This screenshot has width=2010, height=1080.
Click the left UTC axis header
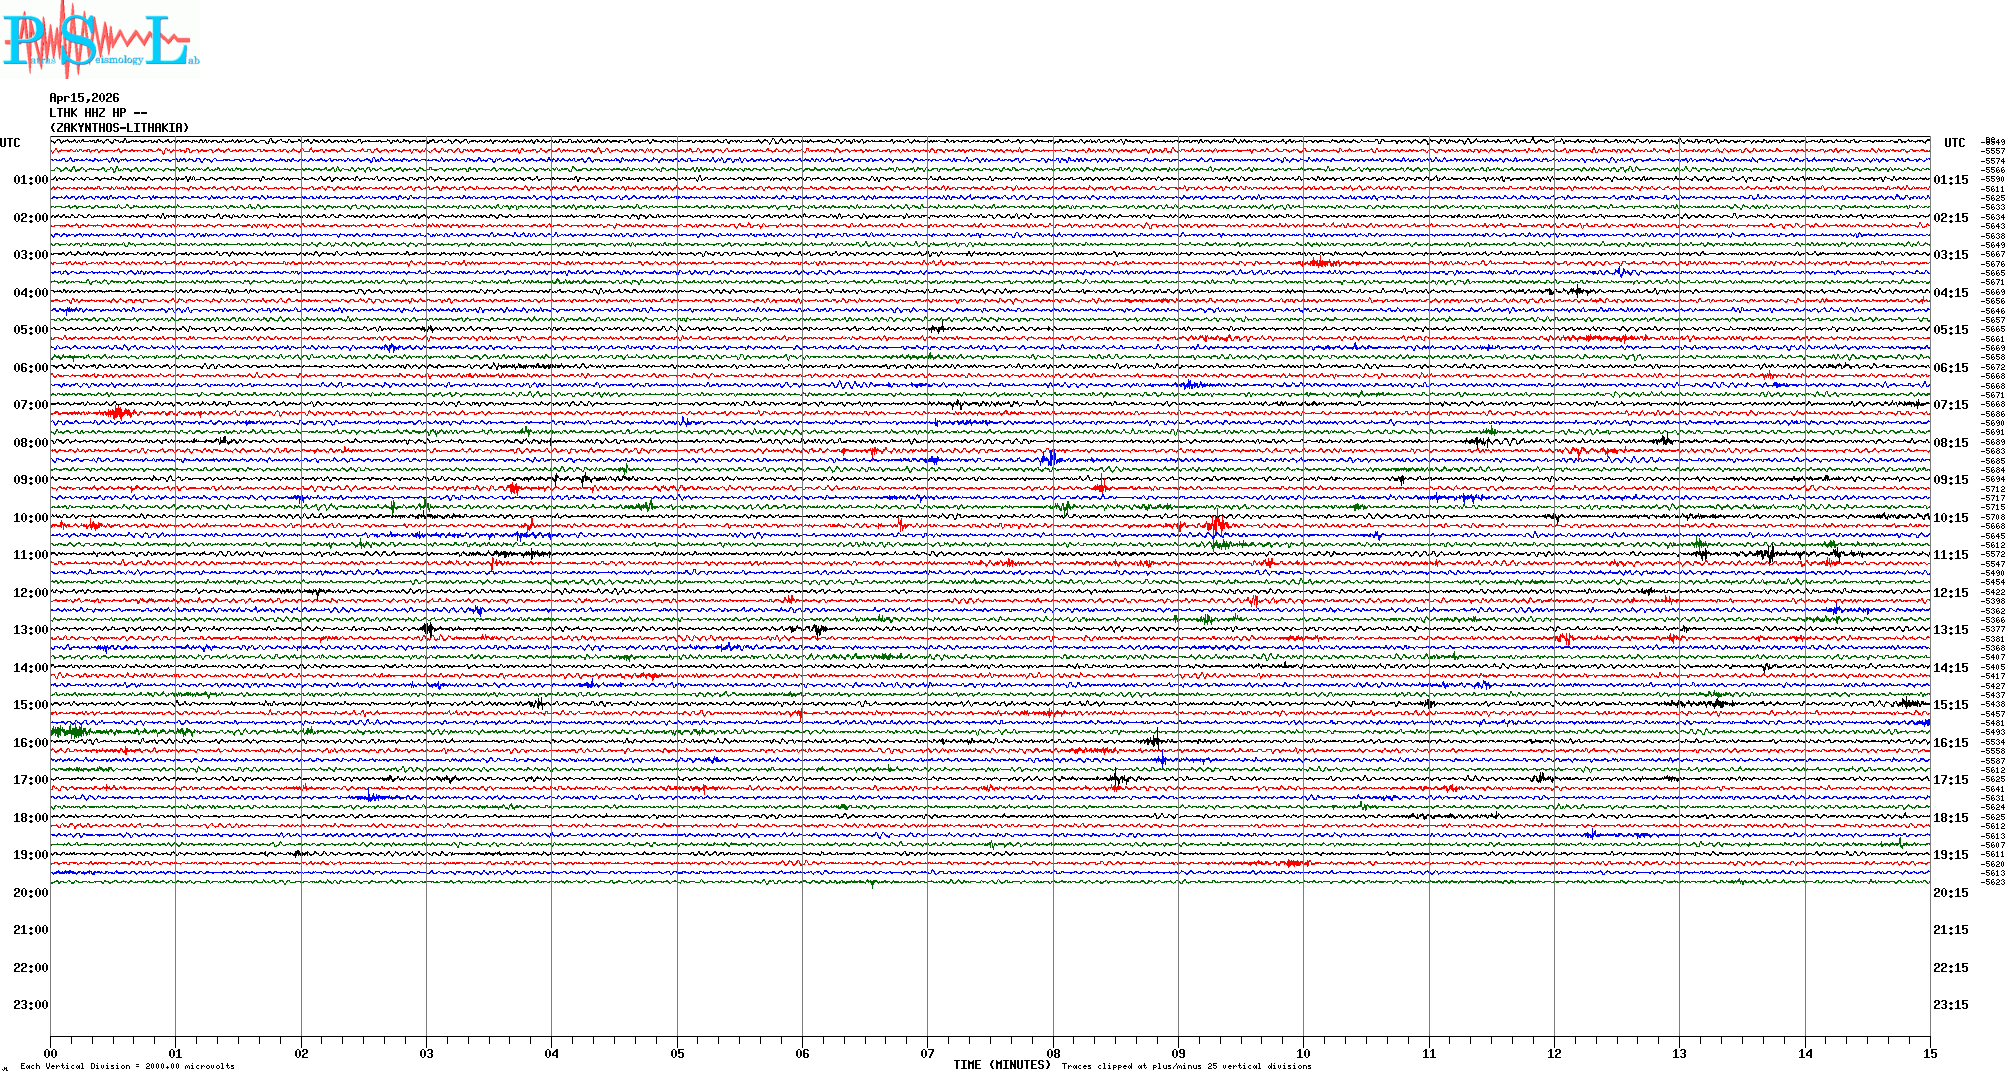coord(10,143)
